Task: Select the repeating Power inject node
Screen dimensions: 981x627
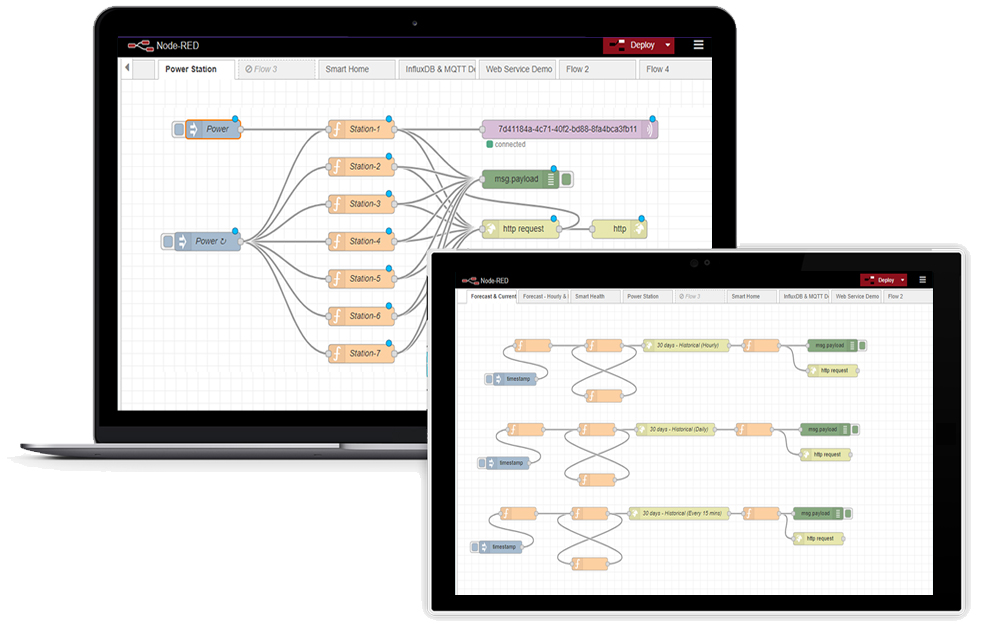Action: (208, 242)
